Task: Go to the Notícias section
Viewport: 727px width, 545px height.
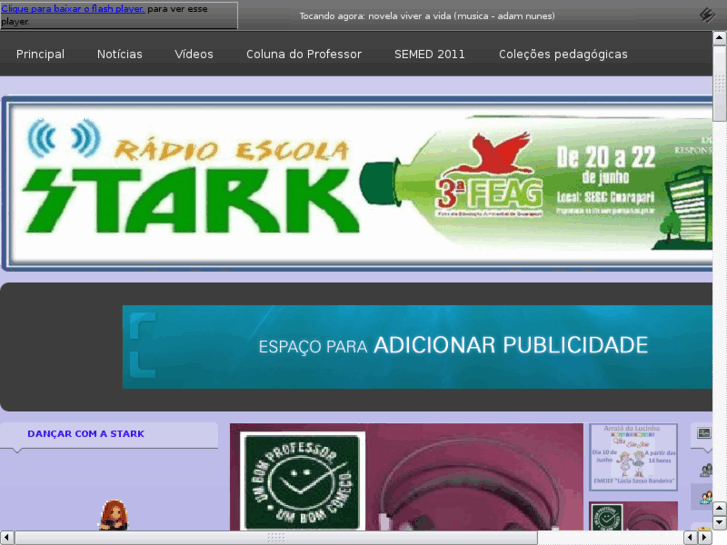Action: (120, 54)
